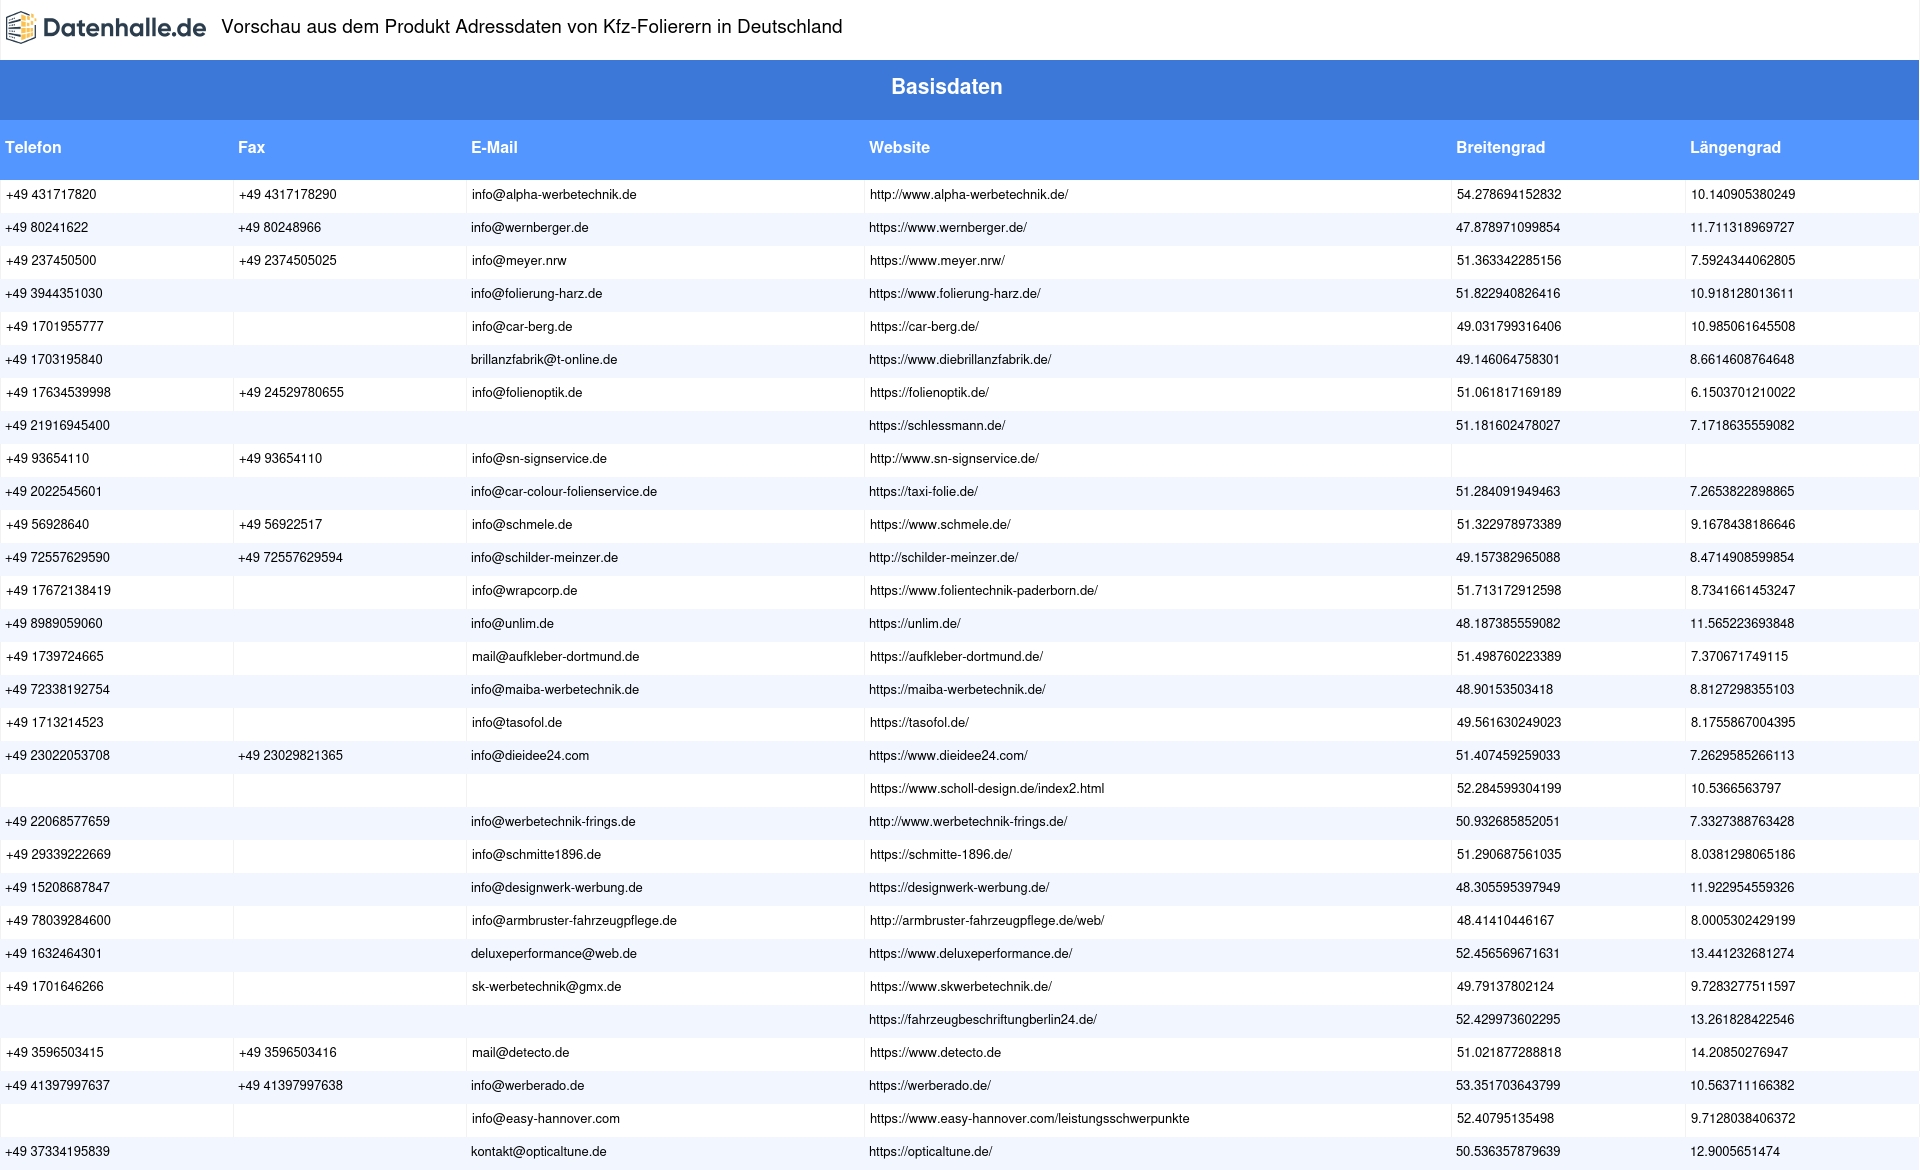Image resolution: width=1920 pixels, height=1170 pixels.
Task: Click the Basisdaten section heading
Action: pos(946,87)
